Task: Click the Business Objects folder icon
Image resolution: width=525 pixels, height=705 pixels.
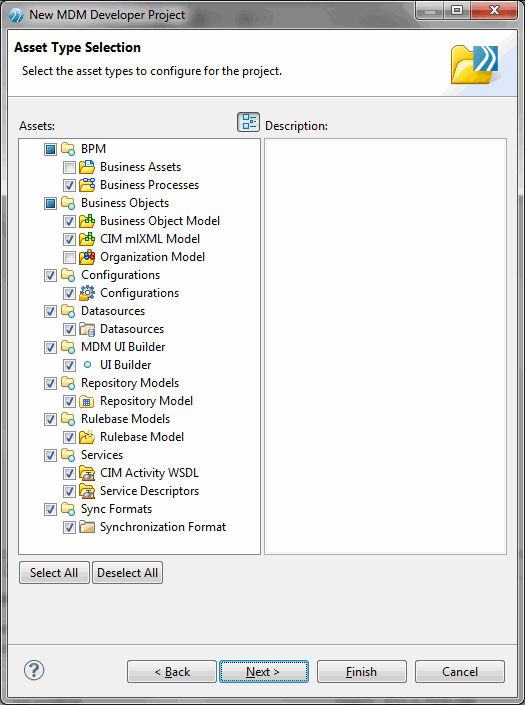Action: (x=68, y=203)
